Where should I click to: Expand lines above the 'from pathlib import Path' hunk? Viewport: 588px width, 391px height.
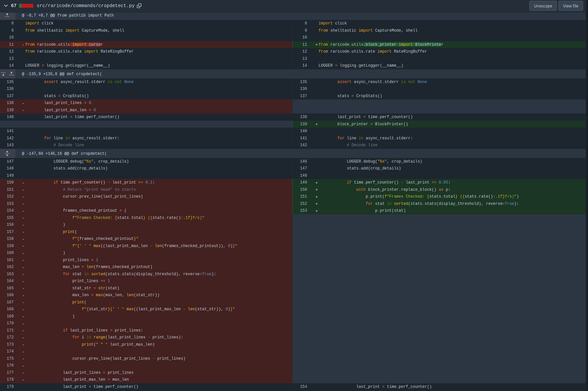[7, 15]
